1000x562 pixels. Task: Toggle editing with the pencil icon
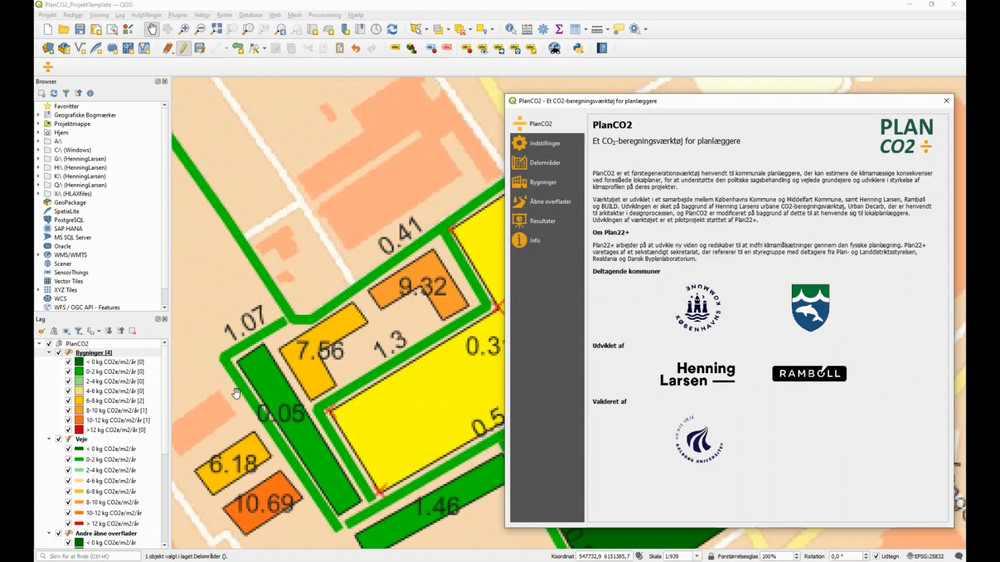pyautogui.click(x=184, y=48)
